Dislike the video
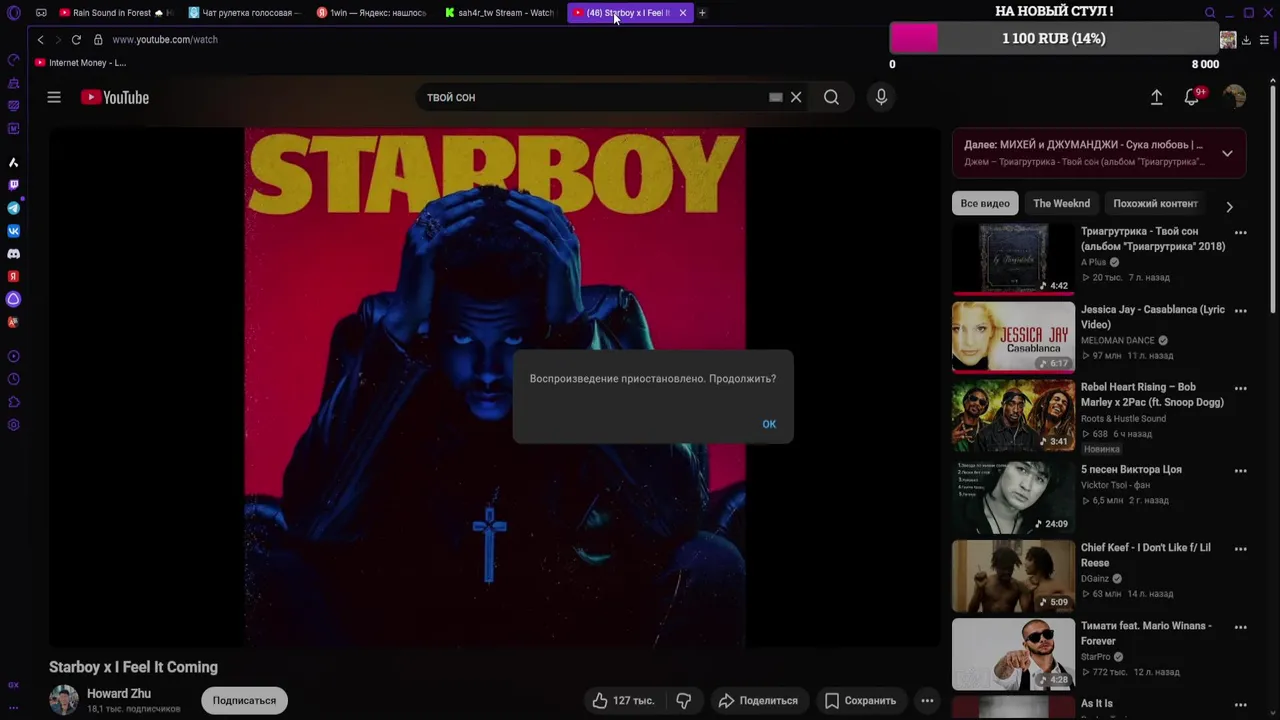Image resolution: width=1280 pixels, height=720 pixels. [684, 701]
